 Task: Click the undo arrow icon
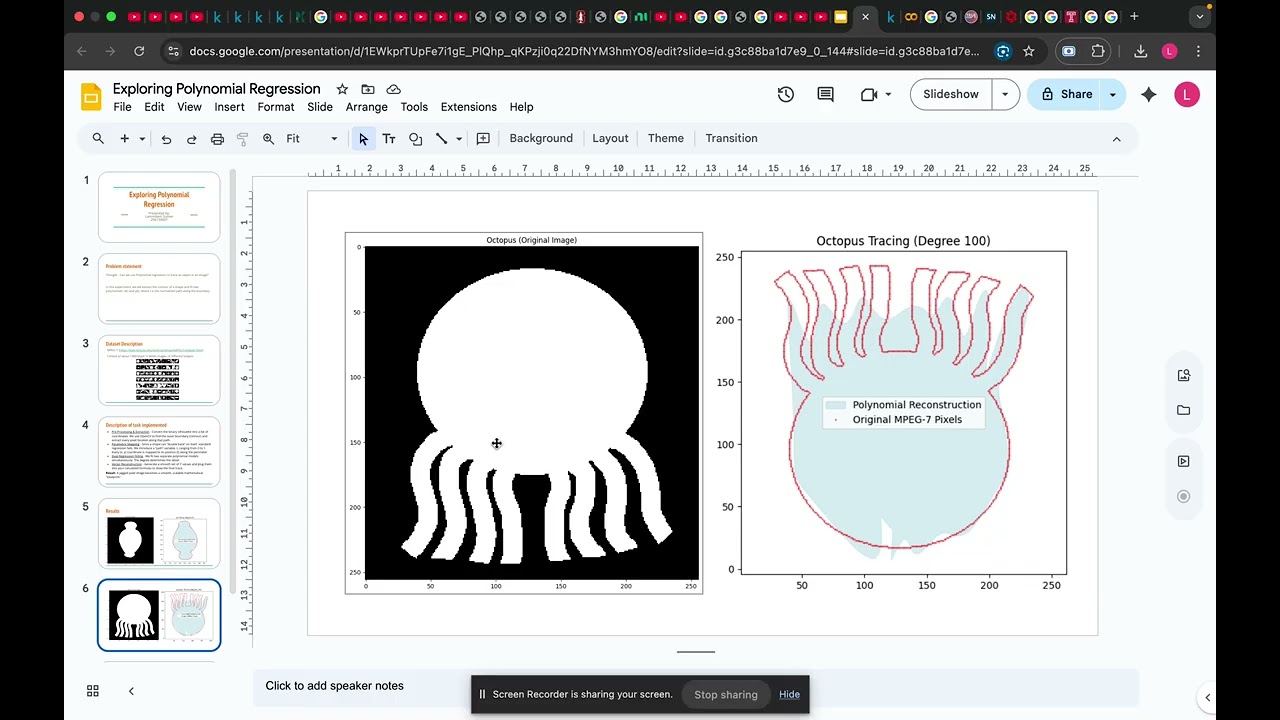[x=166, y=138]
